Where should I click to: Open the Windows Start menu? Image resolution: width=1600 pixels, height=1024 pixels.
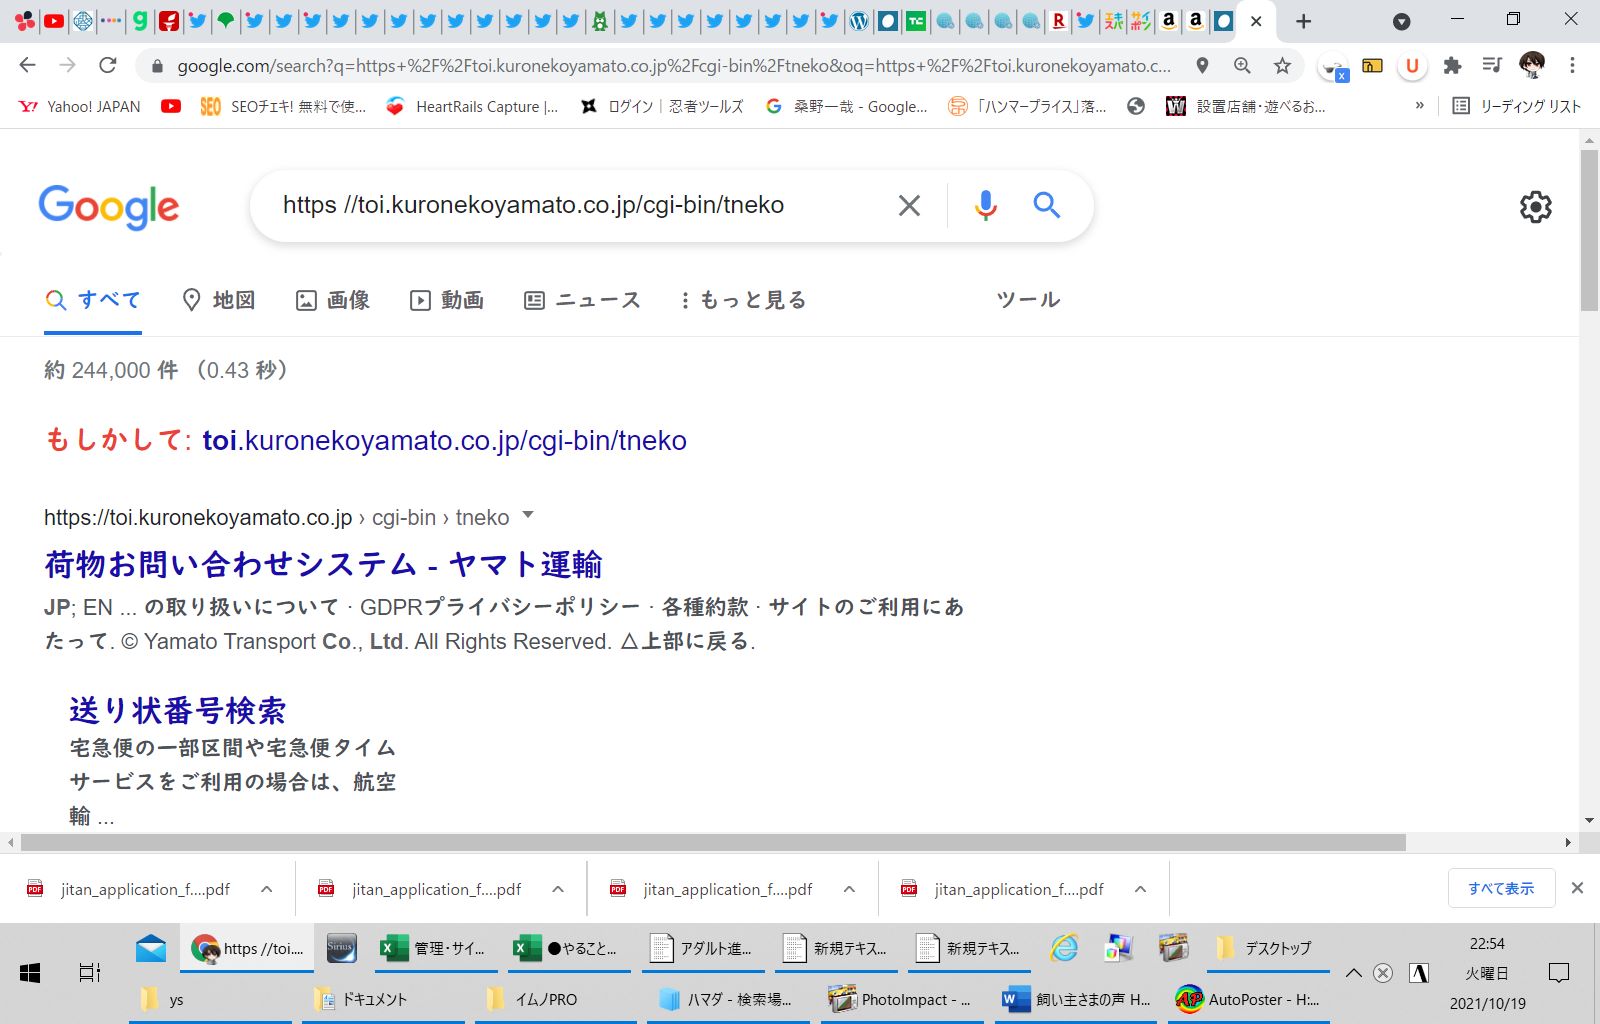(30, 972)
